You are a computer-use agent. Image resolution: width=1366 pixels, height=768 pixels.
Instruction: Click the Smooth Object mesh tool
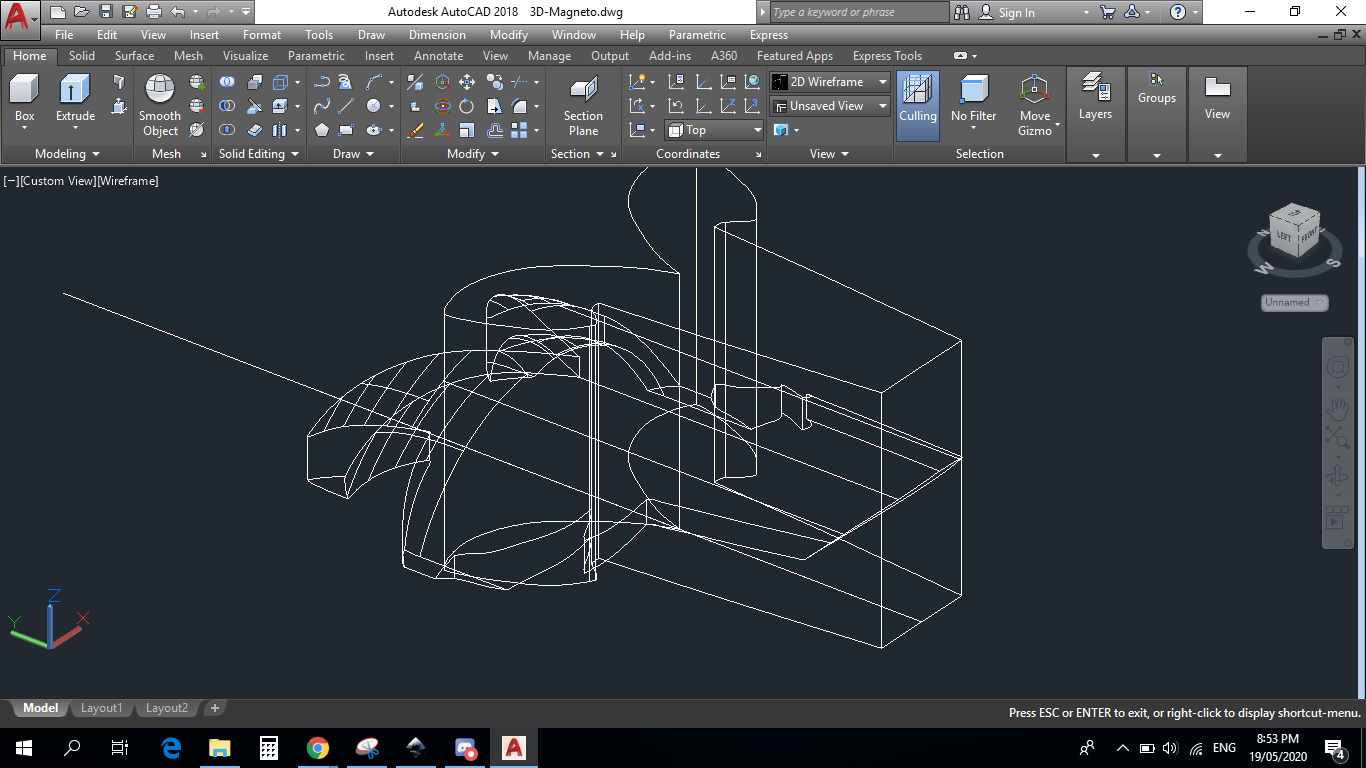(160, 105)
